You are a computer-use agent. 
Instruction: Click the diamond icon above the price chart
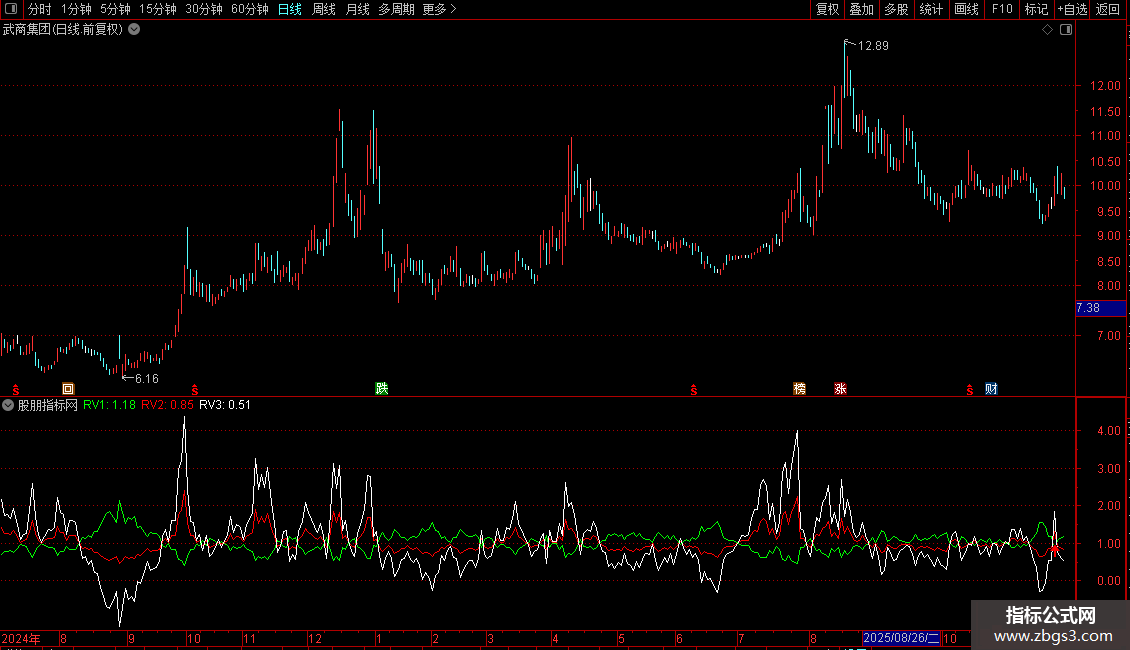(x=1048, y=30)
